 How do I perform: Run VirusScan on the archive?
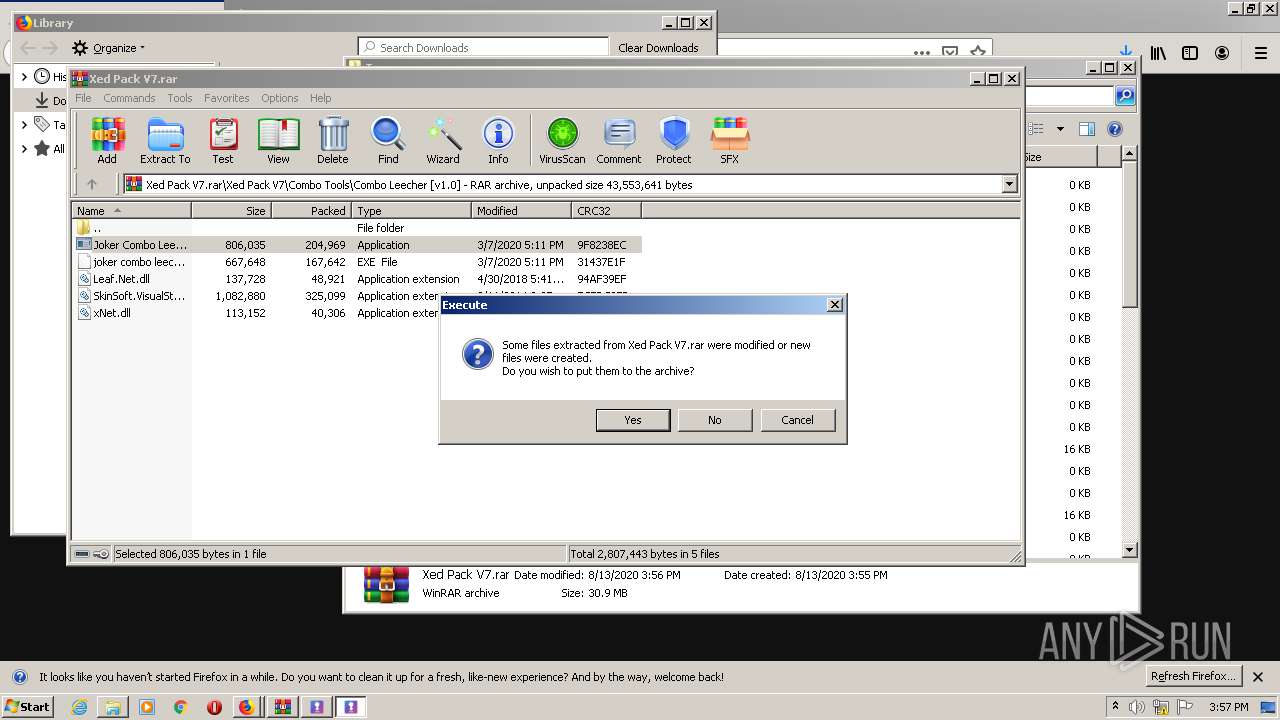tap(562, 141)
